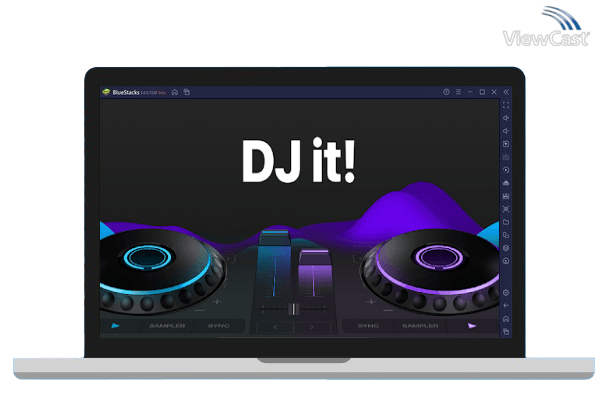Click the crossfader slider handle
This screenshot has height=414, width=602.
coord(294,309)
